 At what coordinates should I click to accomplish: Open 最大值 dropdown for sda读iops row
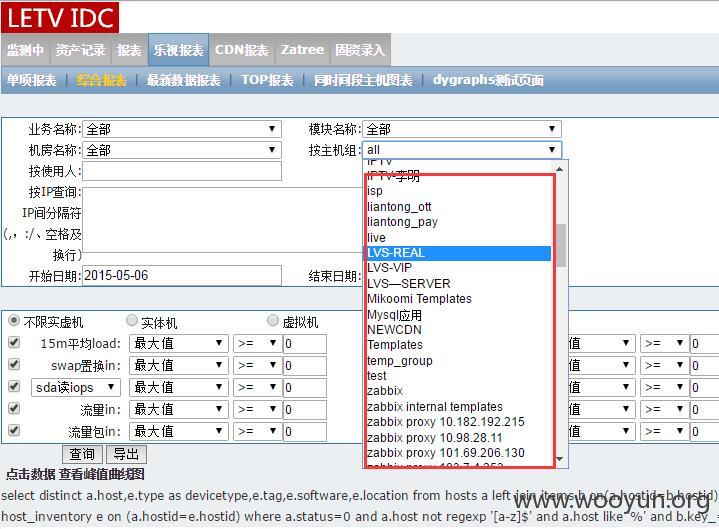[x=179, y=387]
